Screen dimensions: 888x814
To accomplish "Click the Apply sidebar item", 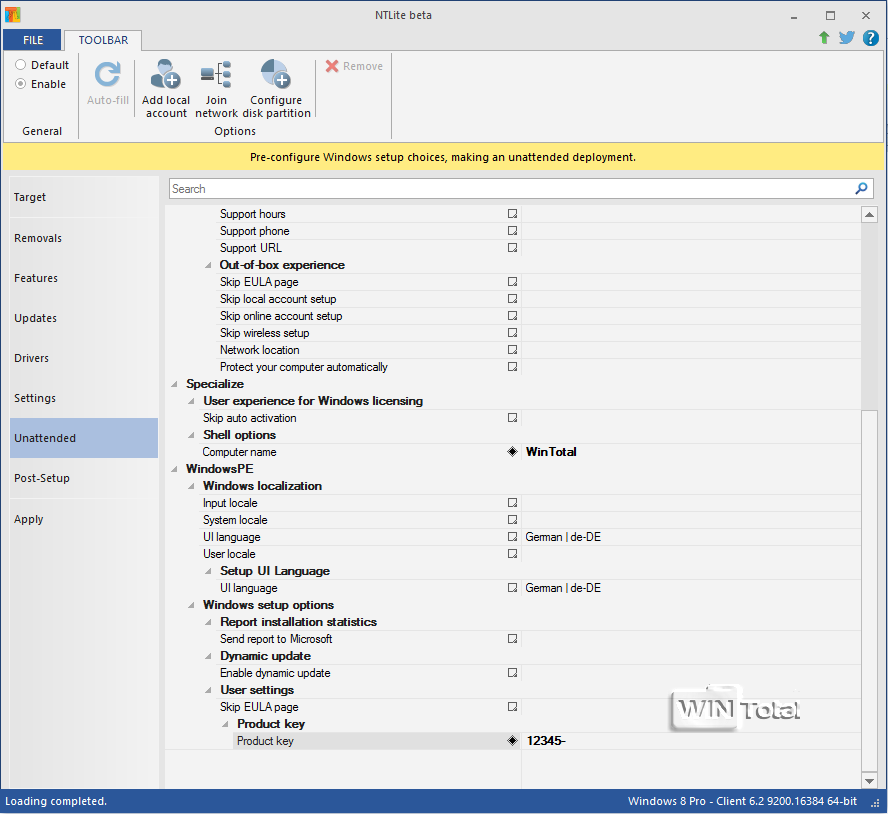I will (x=29, y=519).
